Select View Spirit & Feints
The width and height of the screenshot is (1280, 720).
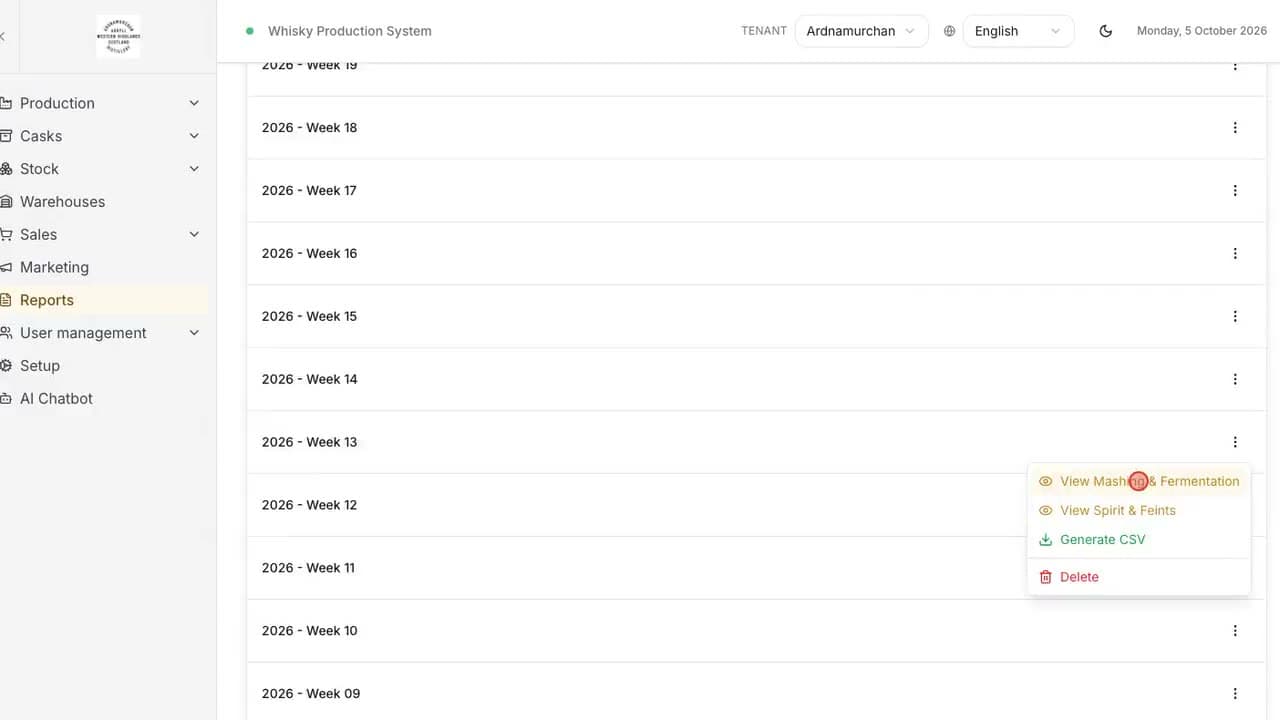pyautogui.click(x=1139, y=510)
